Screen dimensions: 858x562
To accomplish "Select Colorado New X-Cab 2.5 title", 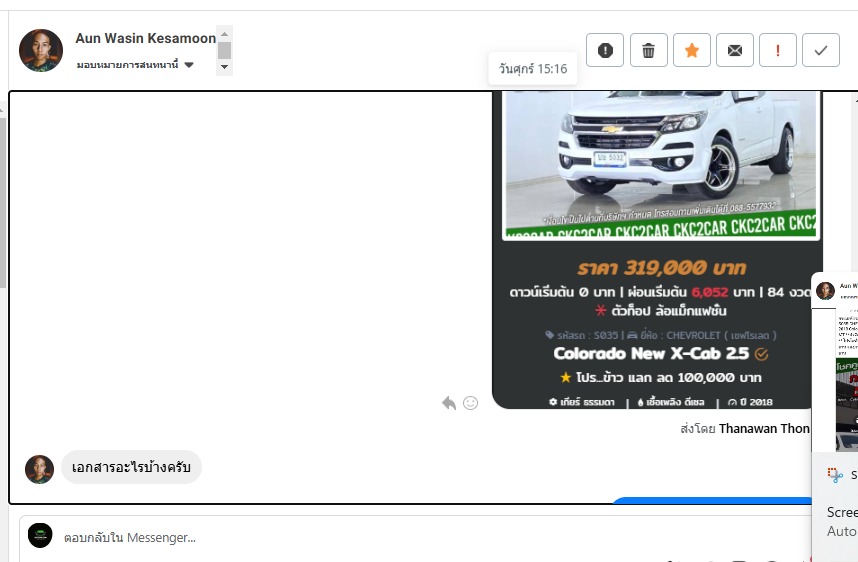I will pyautogui.click(x=651, y=354).
